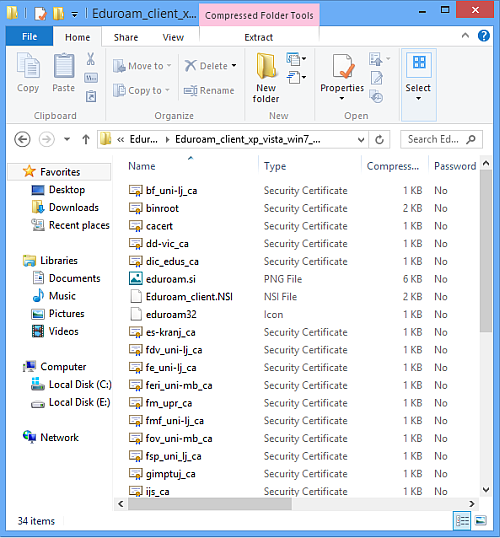Image resolution: width=500 pixels, height=538 pixels.
Task: Select the eduroam32 icon file
Action: point(163,315)
